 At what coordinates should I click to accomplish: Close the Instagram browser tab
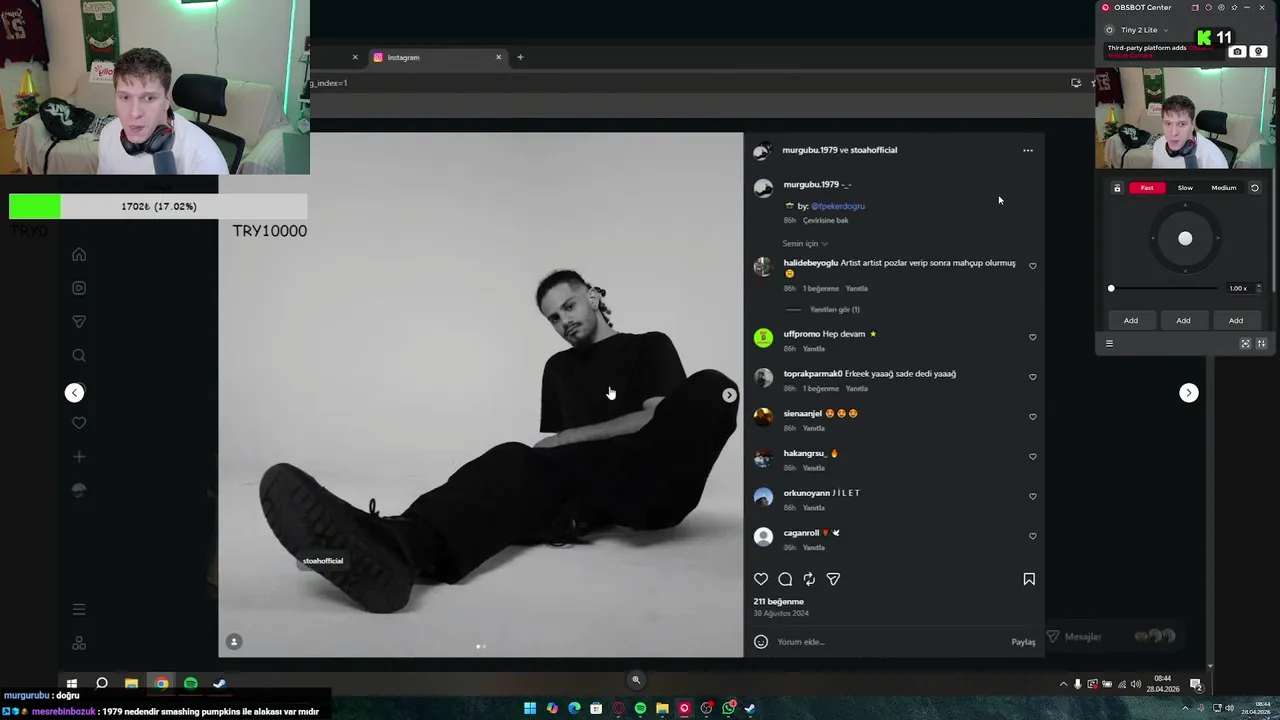498,57
